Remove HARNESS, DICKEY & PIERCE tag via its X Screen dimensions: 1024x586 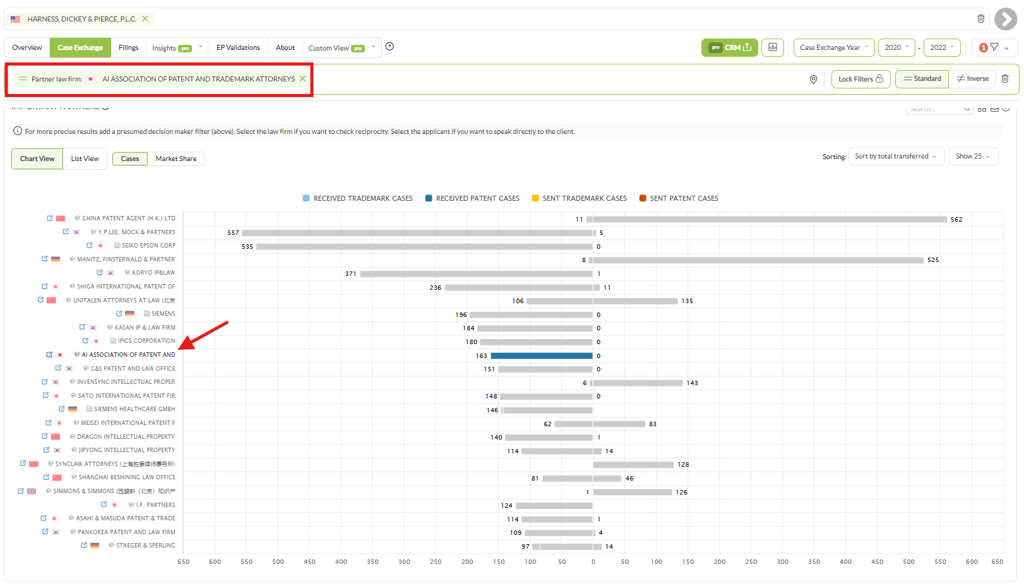[145, 19]
